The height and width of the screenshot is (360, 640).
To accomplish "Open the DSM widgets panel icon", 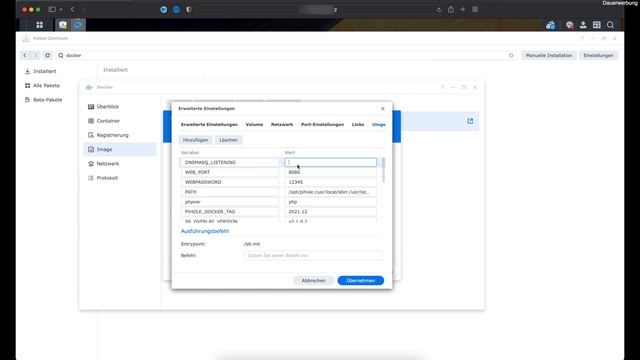I will [597, 25].
